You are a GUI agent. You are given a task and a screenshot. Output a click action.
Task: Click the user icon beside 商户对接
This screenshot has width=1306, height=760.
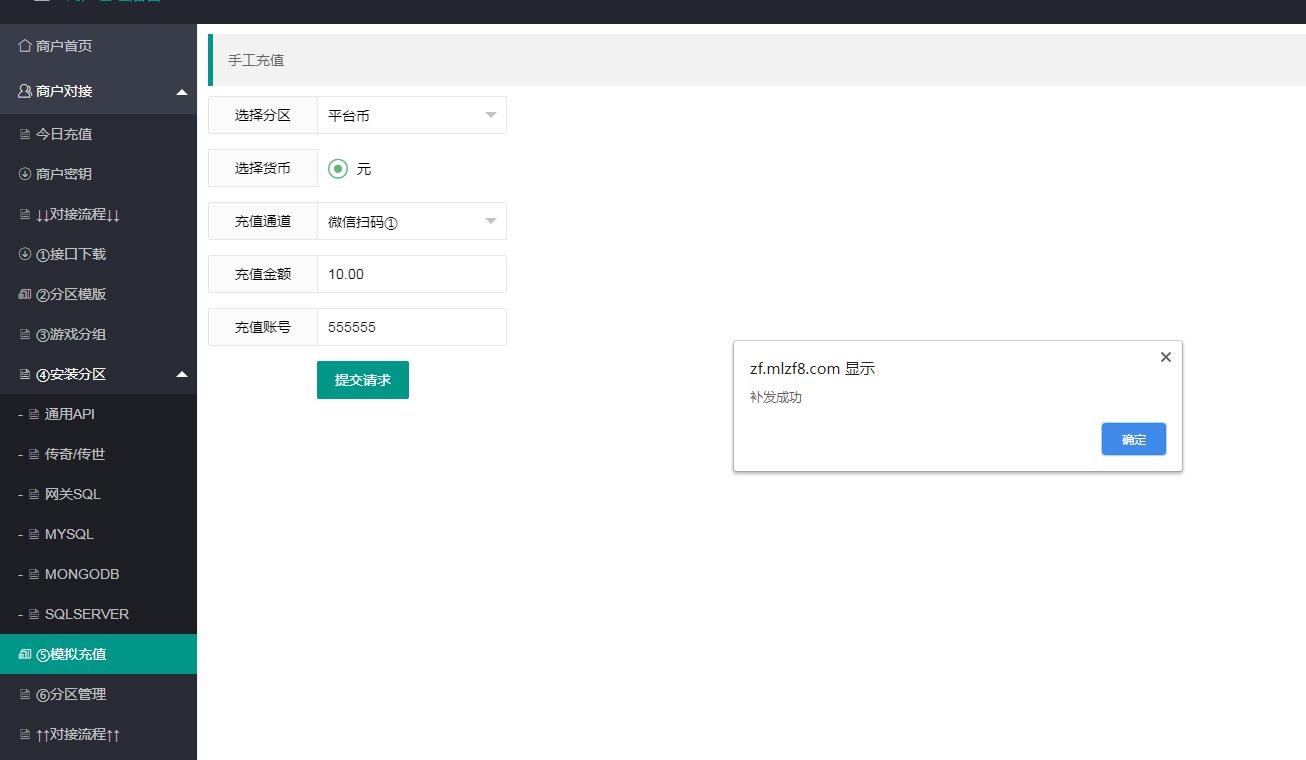pos(25,91)
